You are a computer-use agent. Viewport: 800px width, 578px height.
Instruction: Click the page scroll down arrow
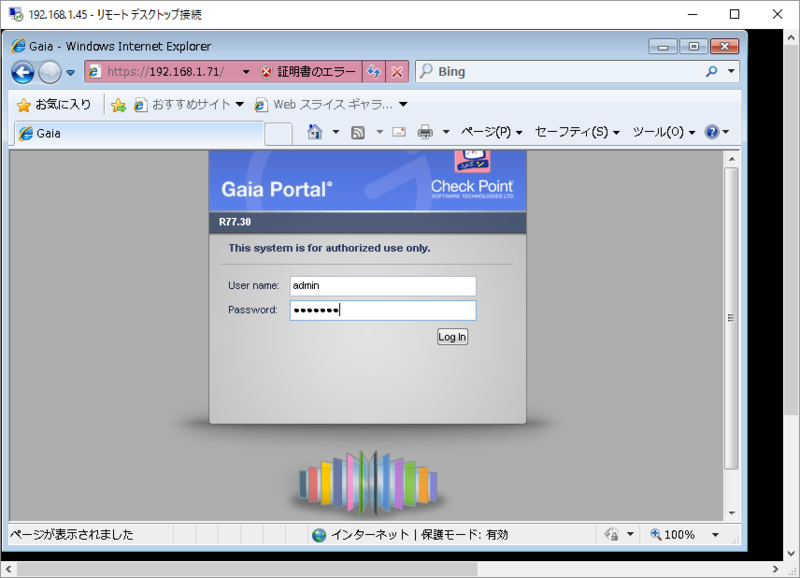(x=732, y=513)
